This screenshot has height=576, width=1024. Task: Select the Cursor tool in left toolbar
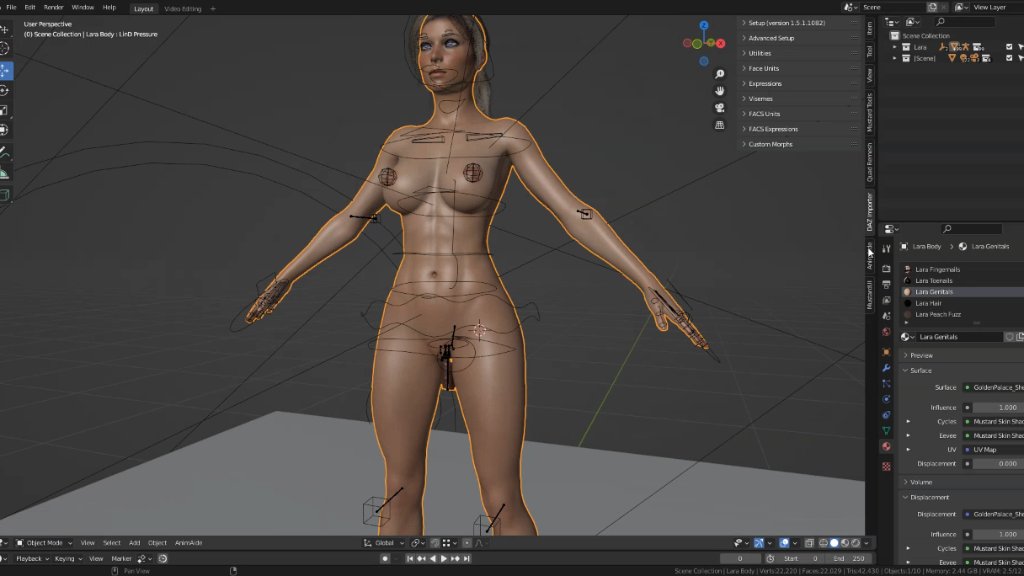[x=4, y=48]
